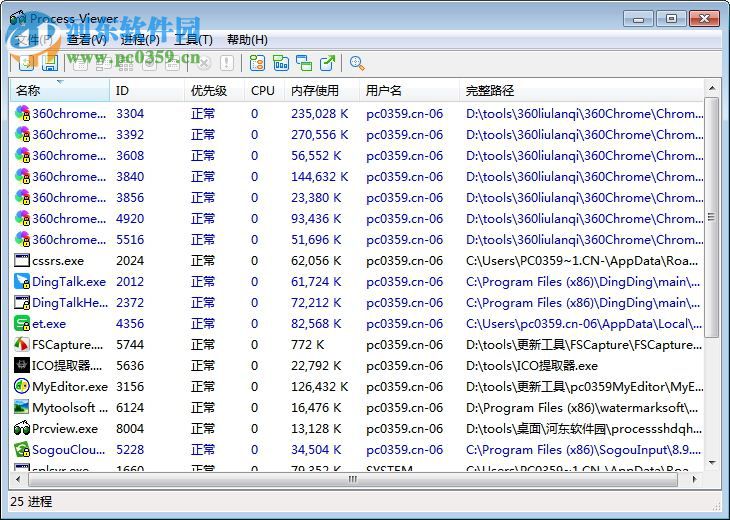This screenshot has height=520, width=730.
Task: Click the cssrs.exe process name
Action: point(58,260)
